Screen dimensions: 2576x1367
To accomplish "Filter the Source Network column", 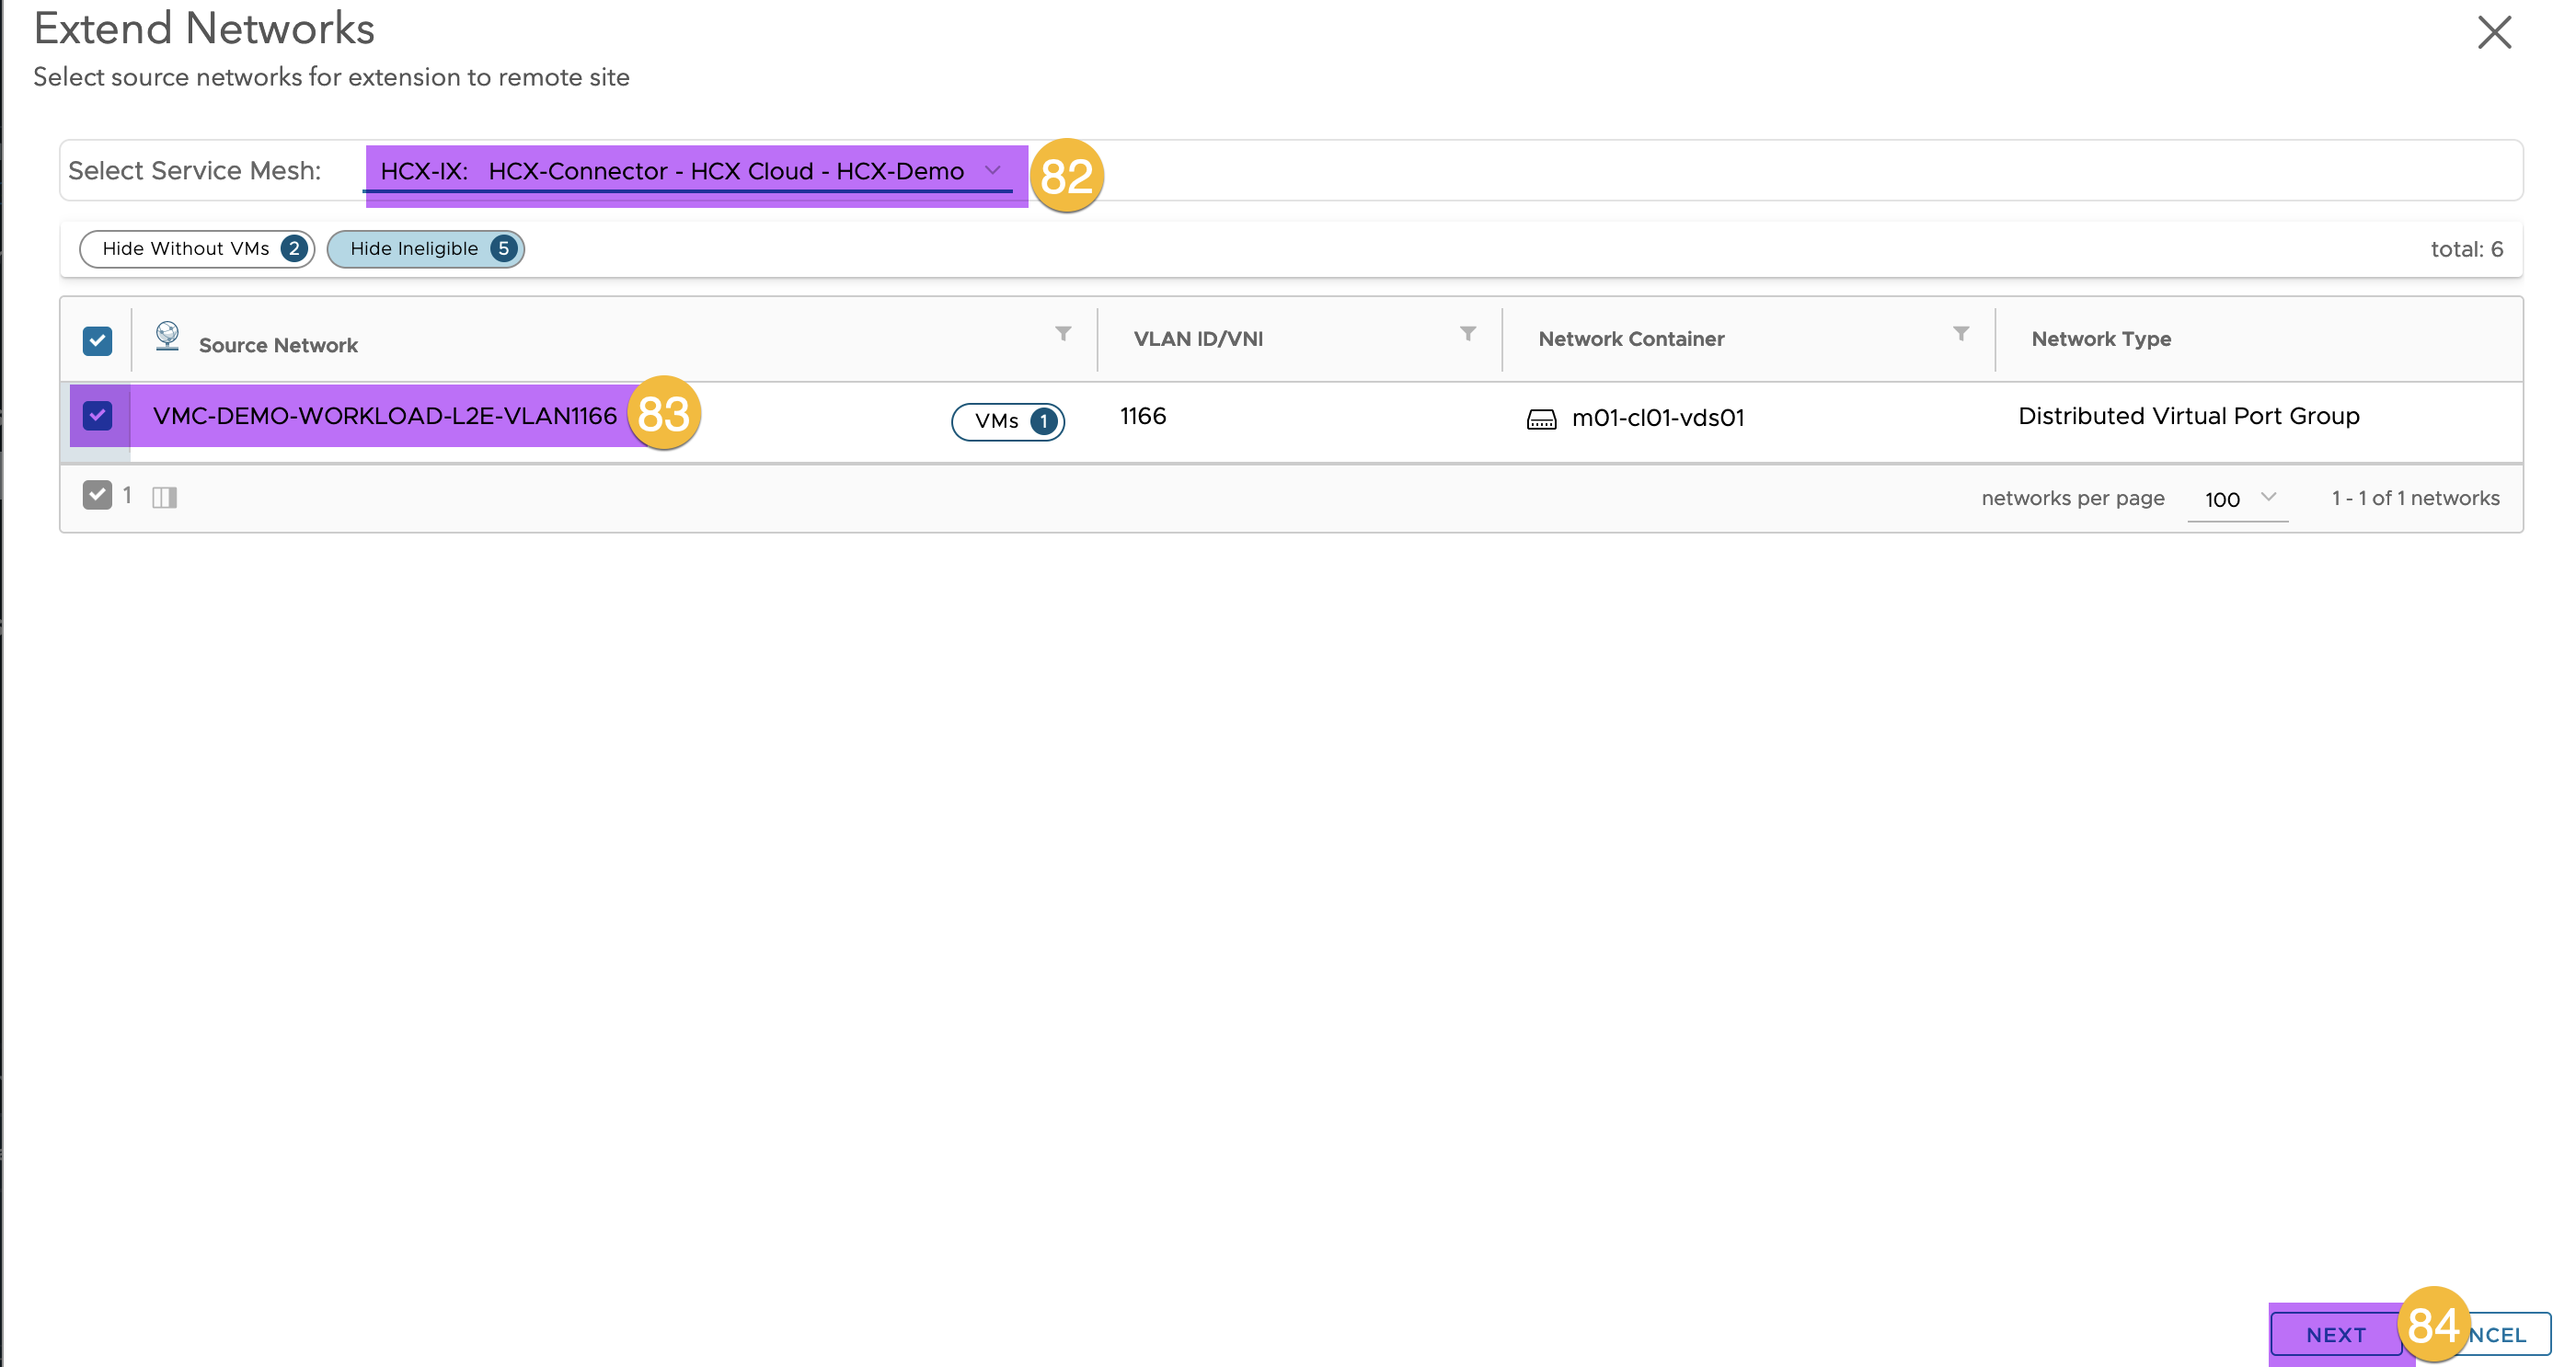I will tap(1063, 334).
